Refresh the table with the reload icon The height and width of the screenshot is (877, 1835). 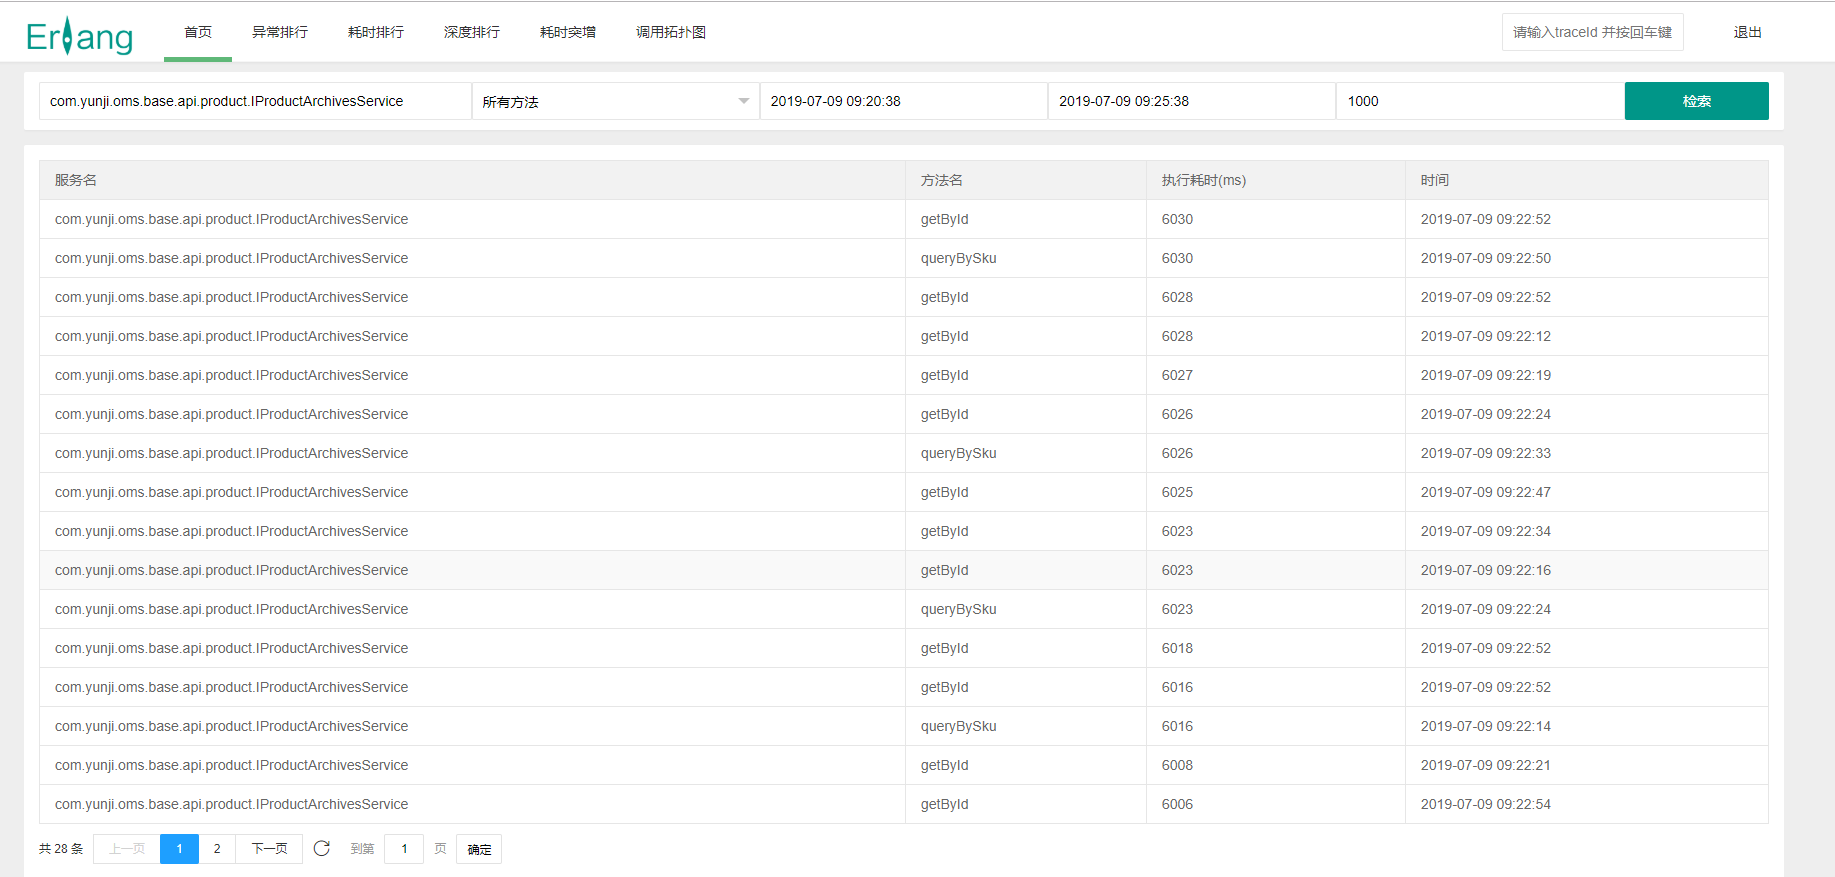pos(321,848)
